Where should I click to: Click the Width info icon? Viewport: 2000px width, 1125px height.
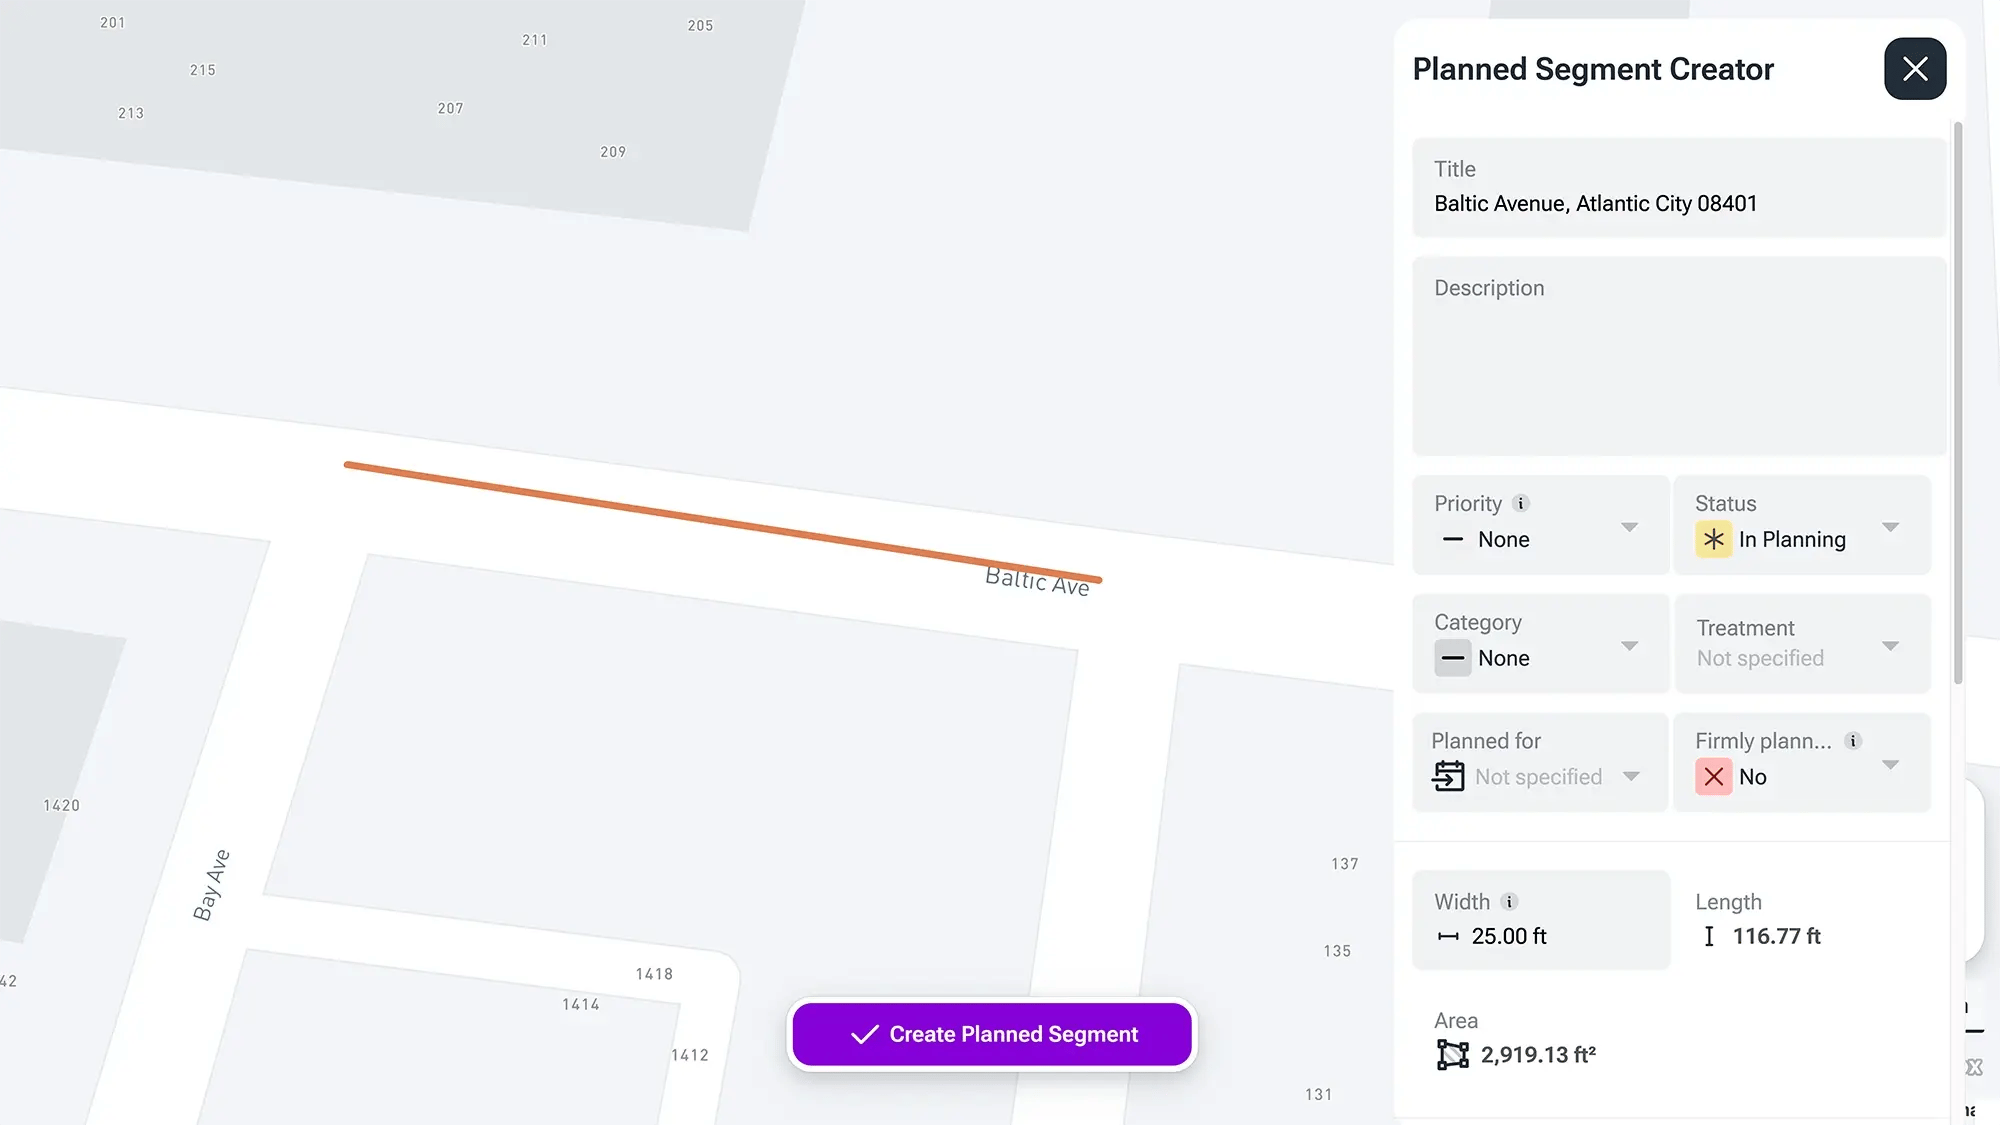tap(1509, 902)
